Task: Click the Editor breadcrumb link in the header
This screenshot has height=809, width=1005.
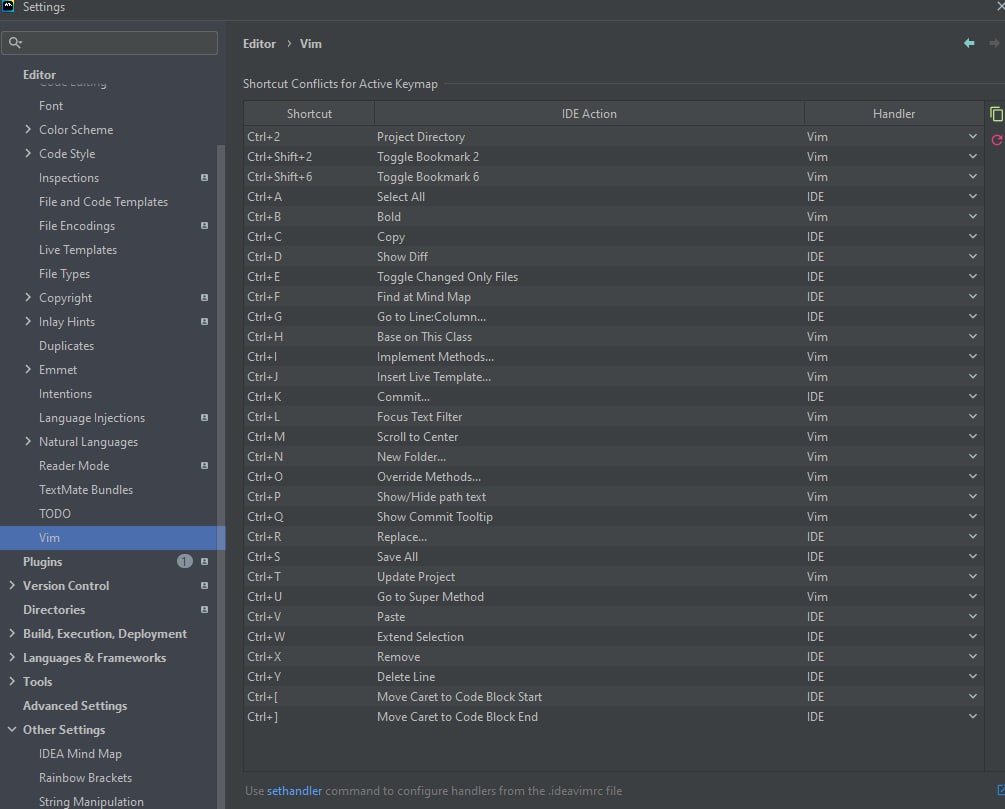Action: [x=259, y=44]
